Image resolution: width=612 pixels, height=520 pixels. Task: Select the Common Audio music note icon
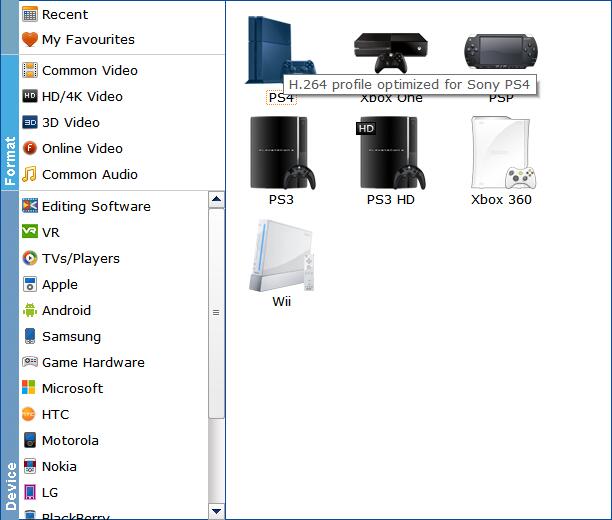(x=30, y=174)
